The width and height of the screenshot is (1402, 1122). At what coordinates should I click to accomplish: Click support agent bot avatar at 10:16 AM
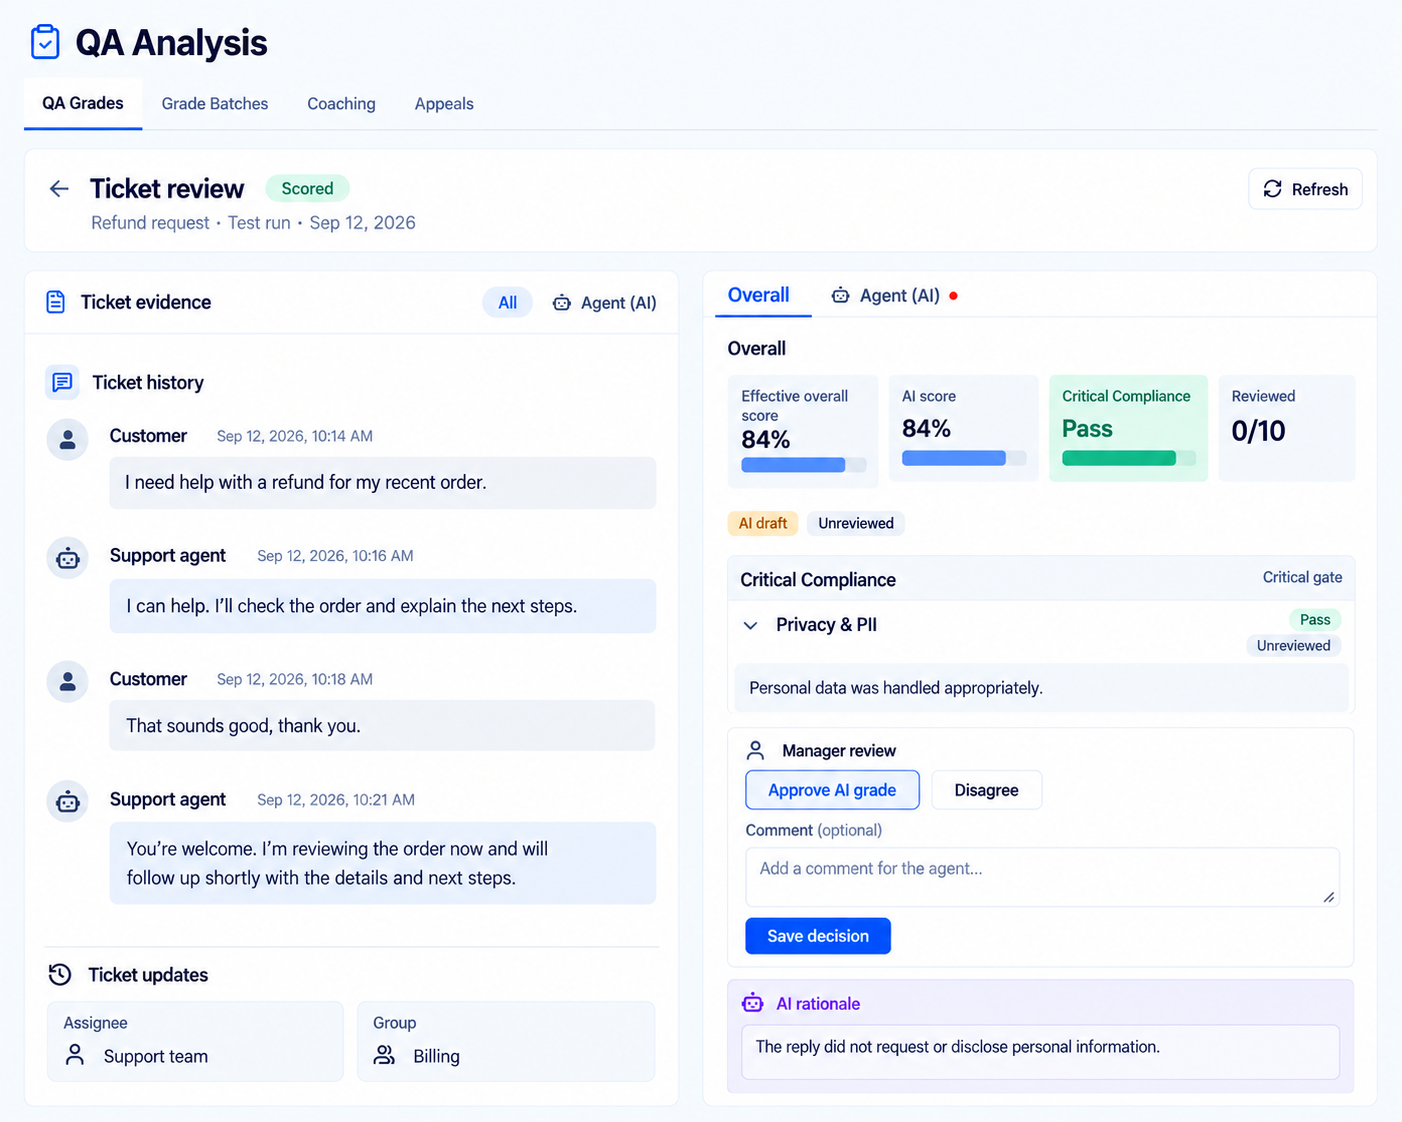68,558
